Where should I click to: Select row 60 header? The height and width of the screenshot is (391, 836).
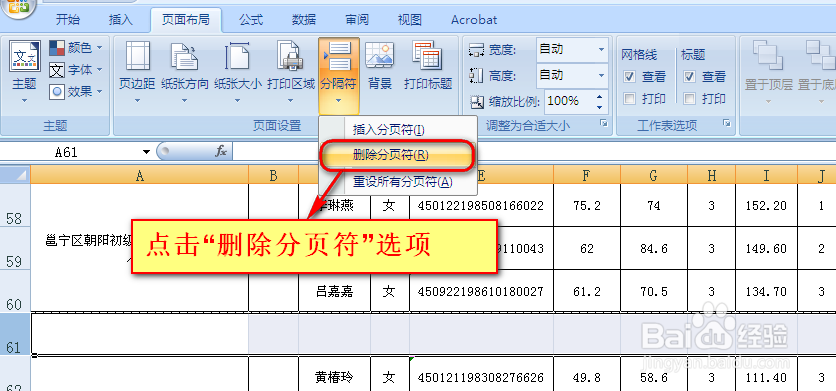click(x=15, y=291)
